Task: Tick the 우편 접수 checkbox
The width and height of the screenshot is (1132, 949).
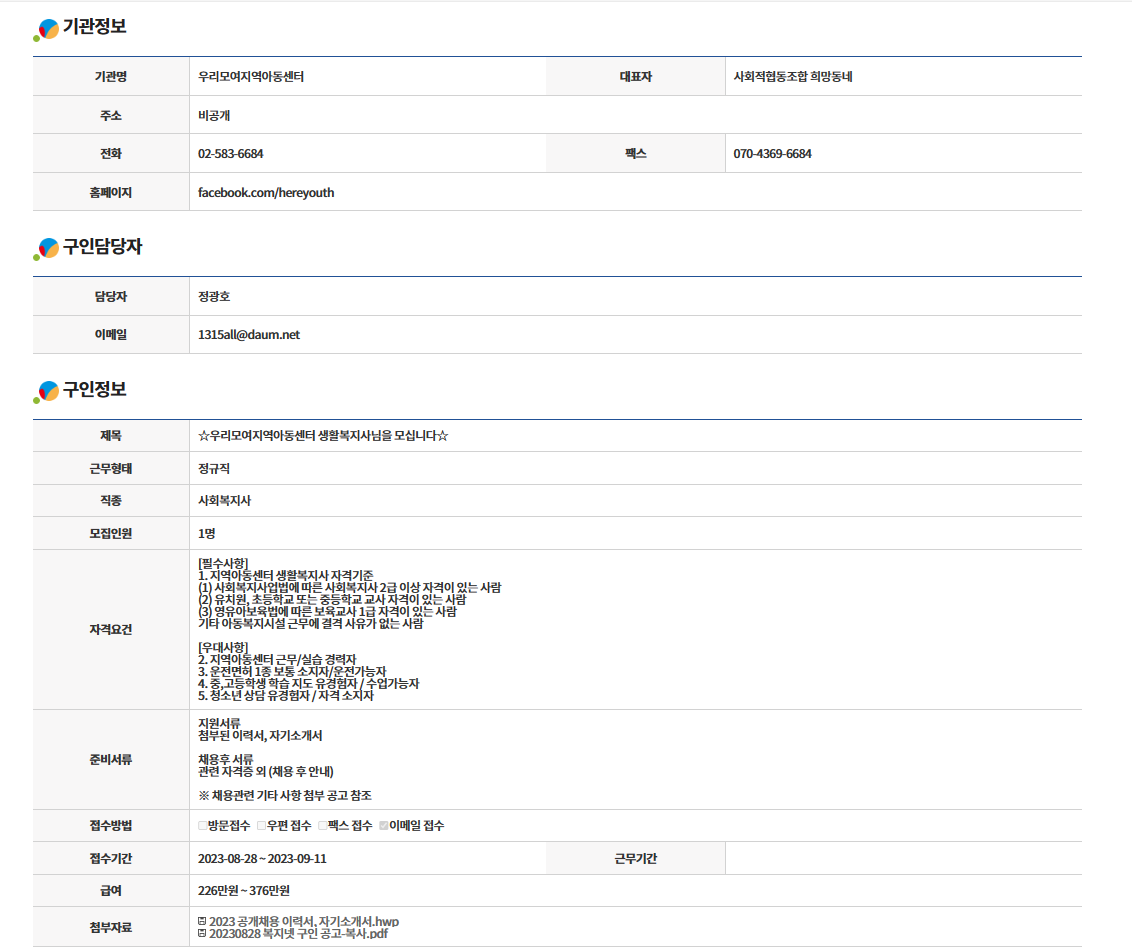Action: point(261,826)
